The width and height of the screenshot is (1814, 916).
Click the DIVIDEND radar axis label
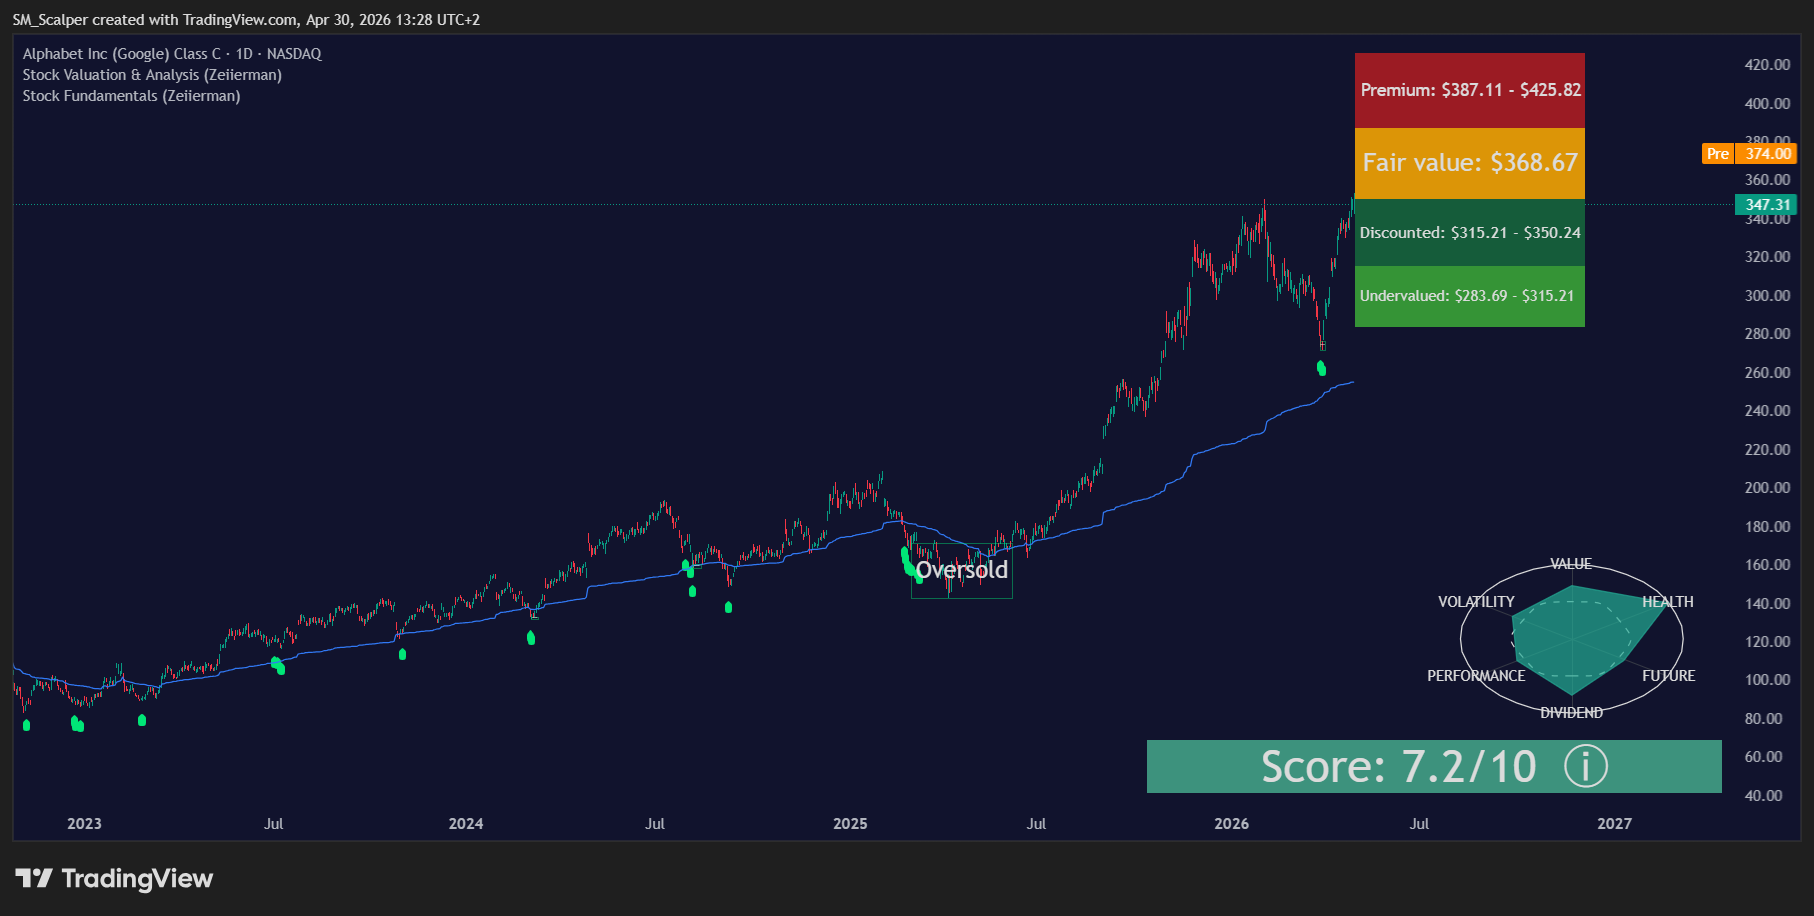click(1571, 713)
